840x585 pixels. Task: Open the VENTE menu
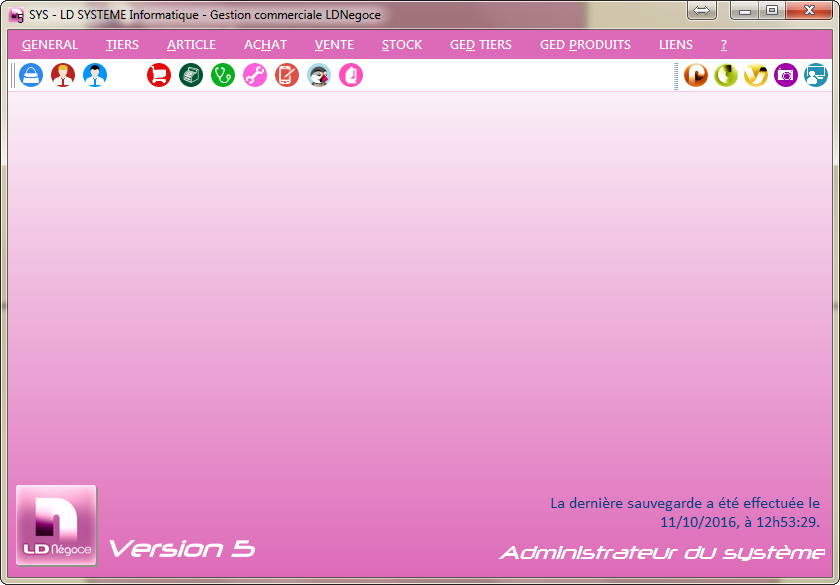334,44
